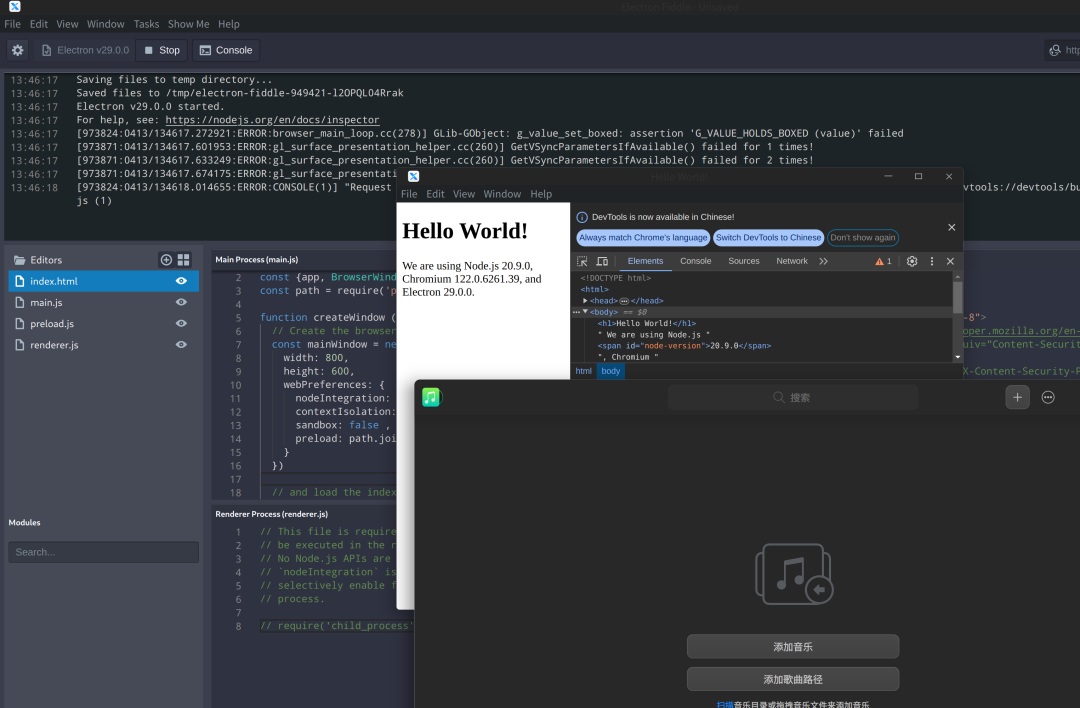The image size is (1080, 708).
Task: Click Always match Chrome's language button
Action: (x=643, y=238)
